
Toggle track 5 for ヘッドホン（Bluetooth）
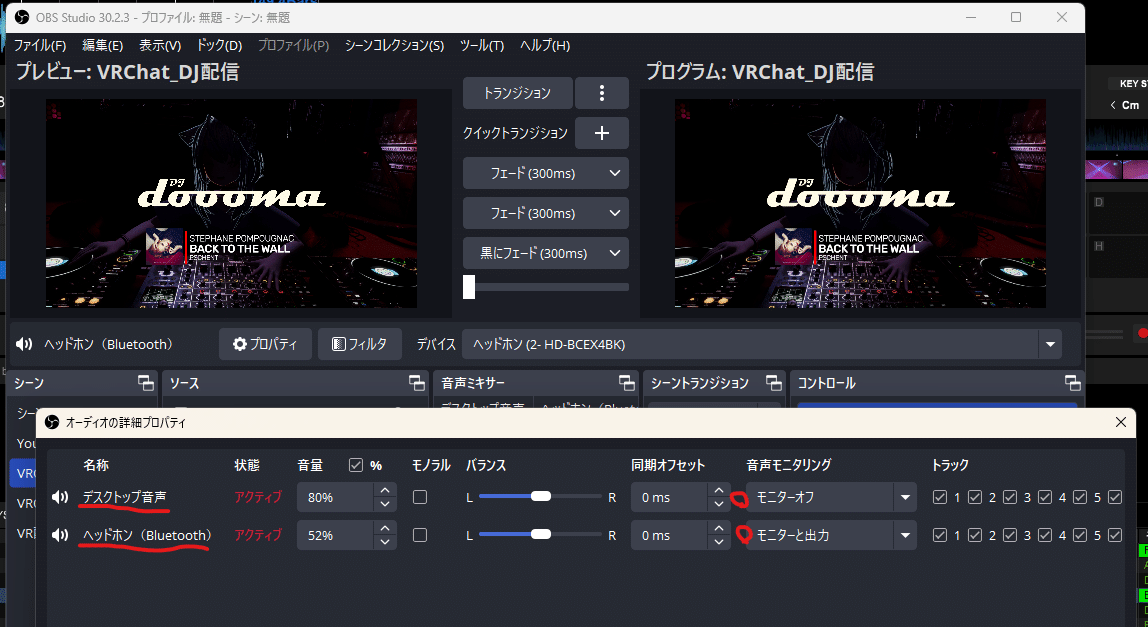(1080, 535)
